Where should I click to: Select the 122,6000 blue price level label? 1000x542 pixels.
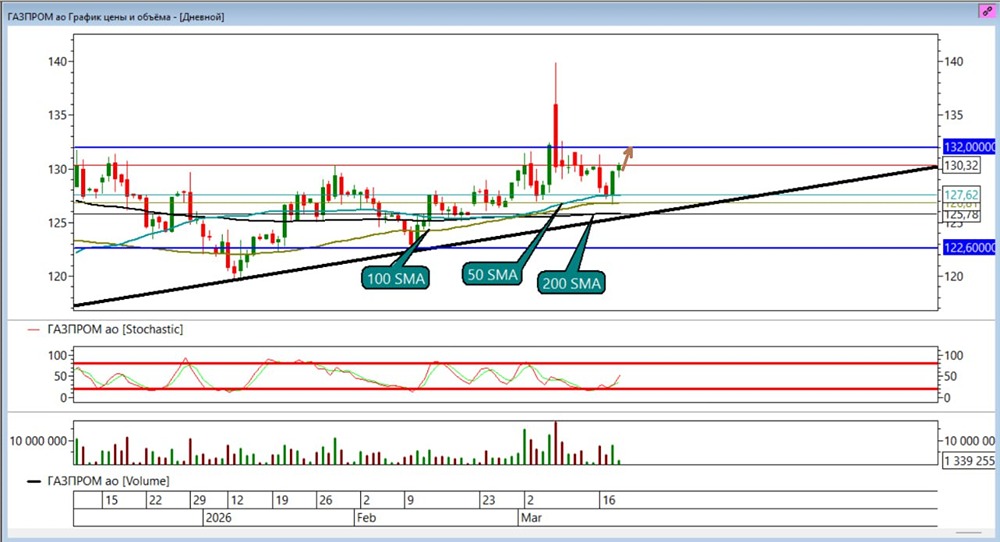point(969,247)
